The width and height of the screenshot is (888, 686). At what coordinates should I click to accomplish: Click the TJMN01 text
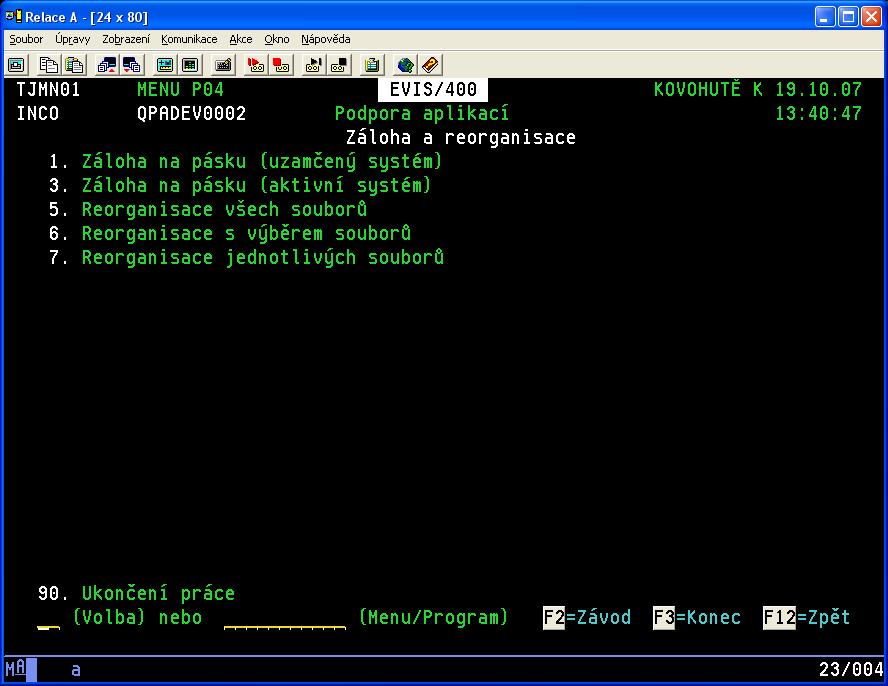click(48, 90)
